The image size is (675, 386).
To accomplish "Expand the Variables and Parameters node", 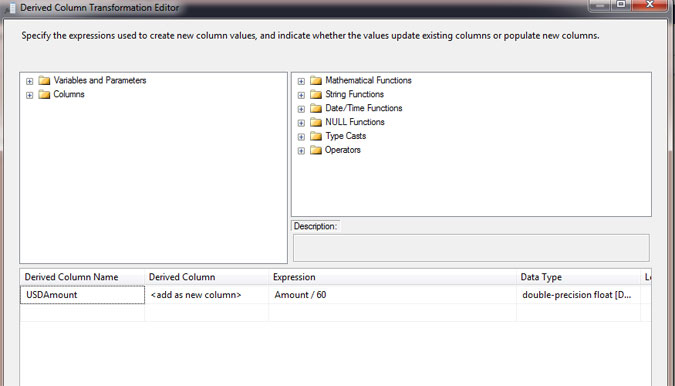I will click(x=29, y=81).
